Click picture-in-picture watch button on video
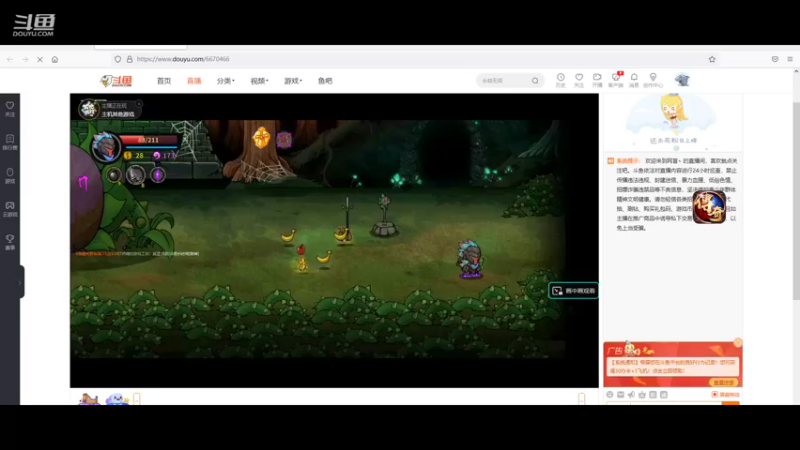The height and width of the screenshot is (450, 800). point(573,291)
